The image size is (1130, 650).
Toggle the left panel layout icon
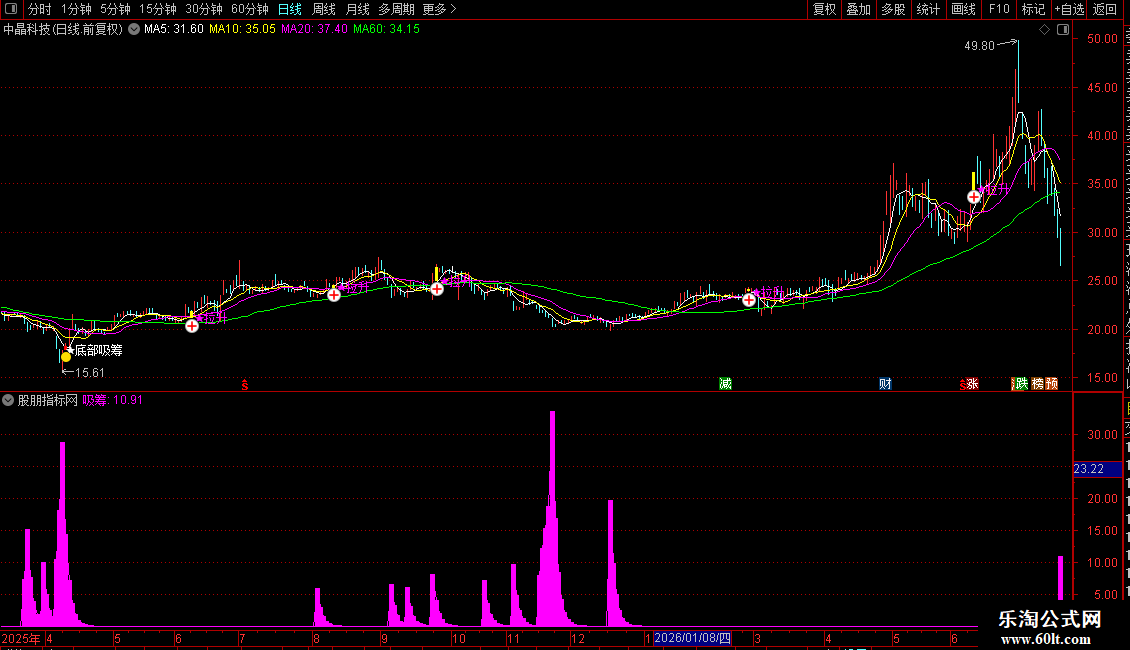pyautogui.click(x=11, y=9)
